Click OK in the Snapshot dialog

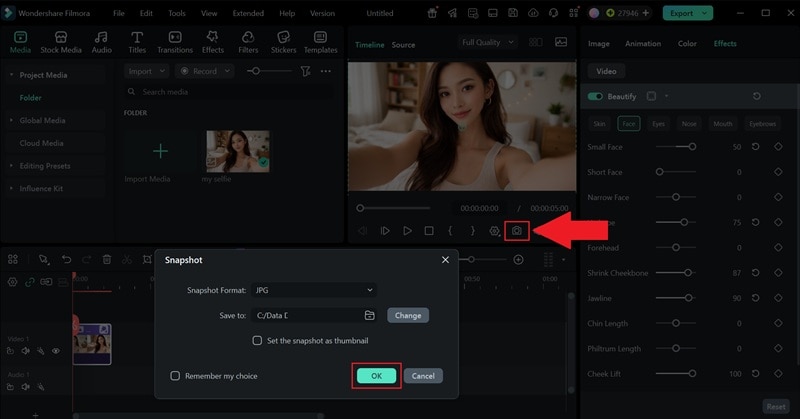[377, 376]
